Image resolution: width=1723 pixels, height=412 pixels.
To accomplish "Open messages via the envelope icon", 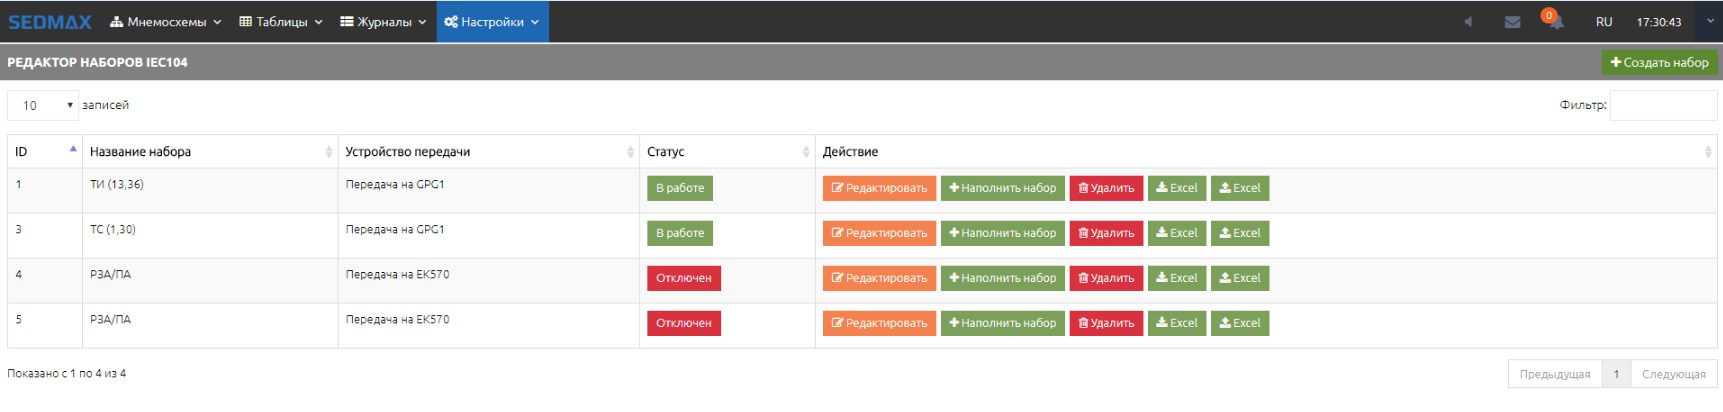I will coord(1512,22).
